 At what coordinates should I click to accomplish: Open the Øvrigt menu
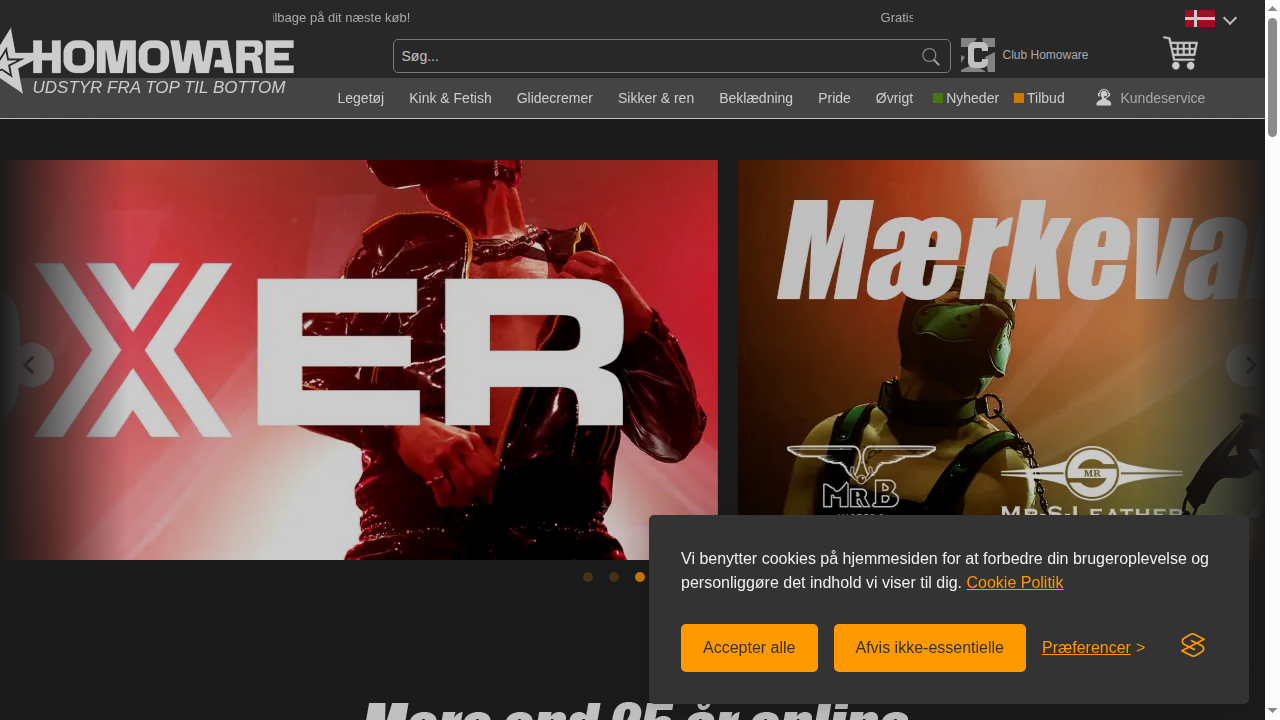click(894, 98)
